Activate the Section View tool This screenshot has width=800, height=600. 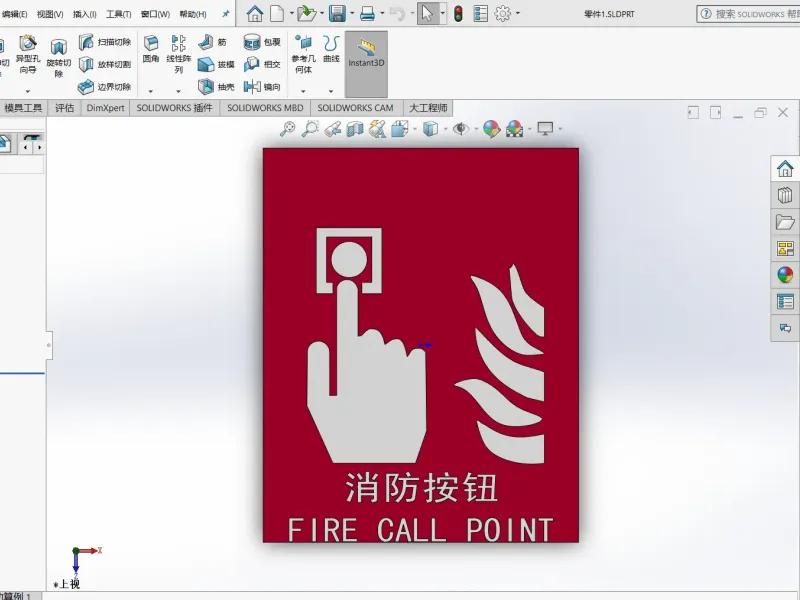(355, 129)
